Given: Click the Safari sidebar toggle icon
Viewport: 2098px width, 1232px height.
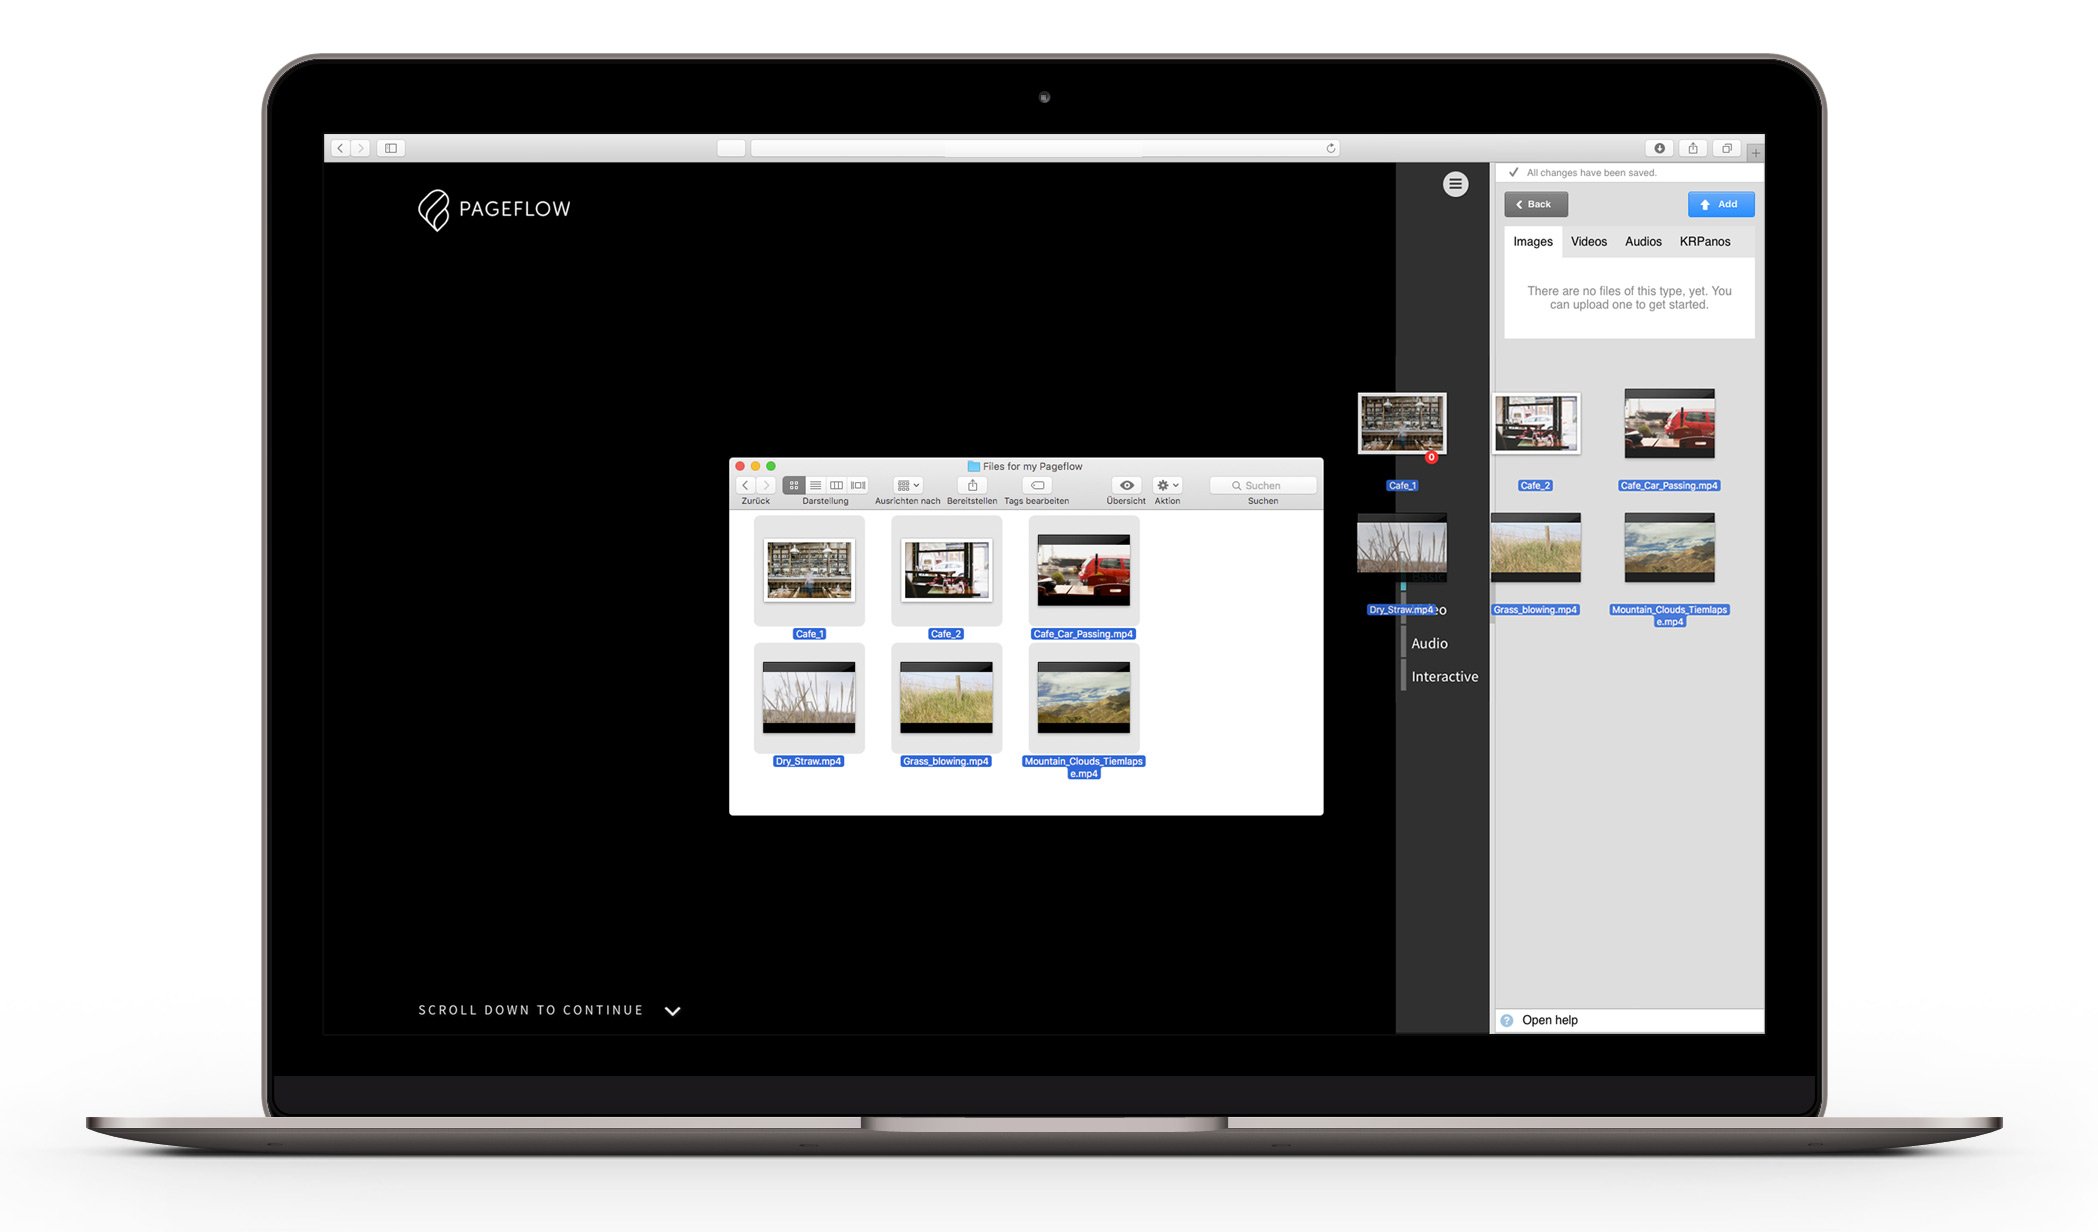Looking at the screenshot, I should tap(391, 148).
